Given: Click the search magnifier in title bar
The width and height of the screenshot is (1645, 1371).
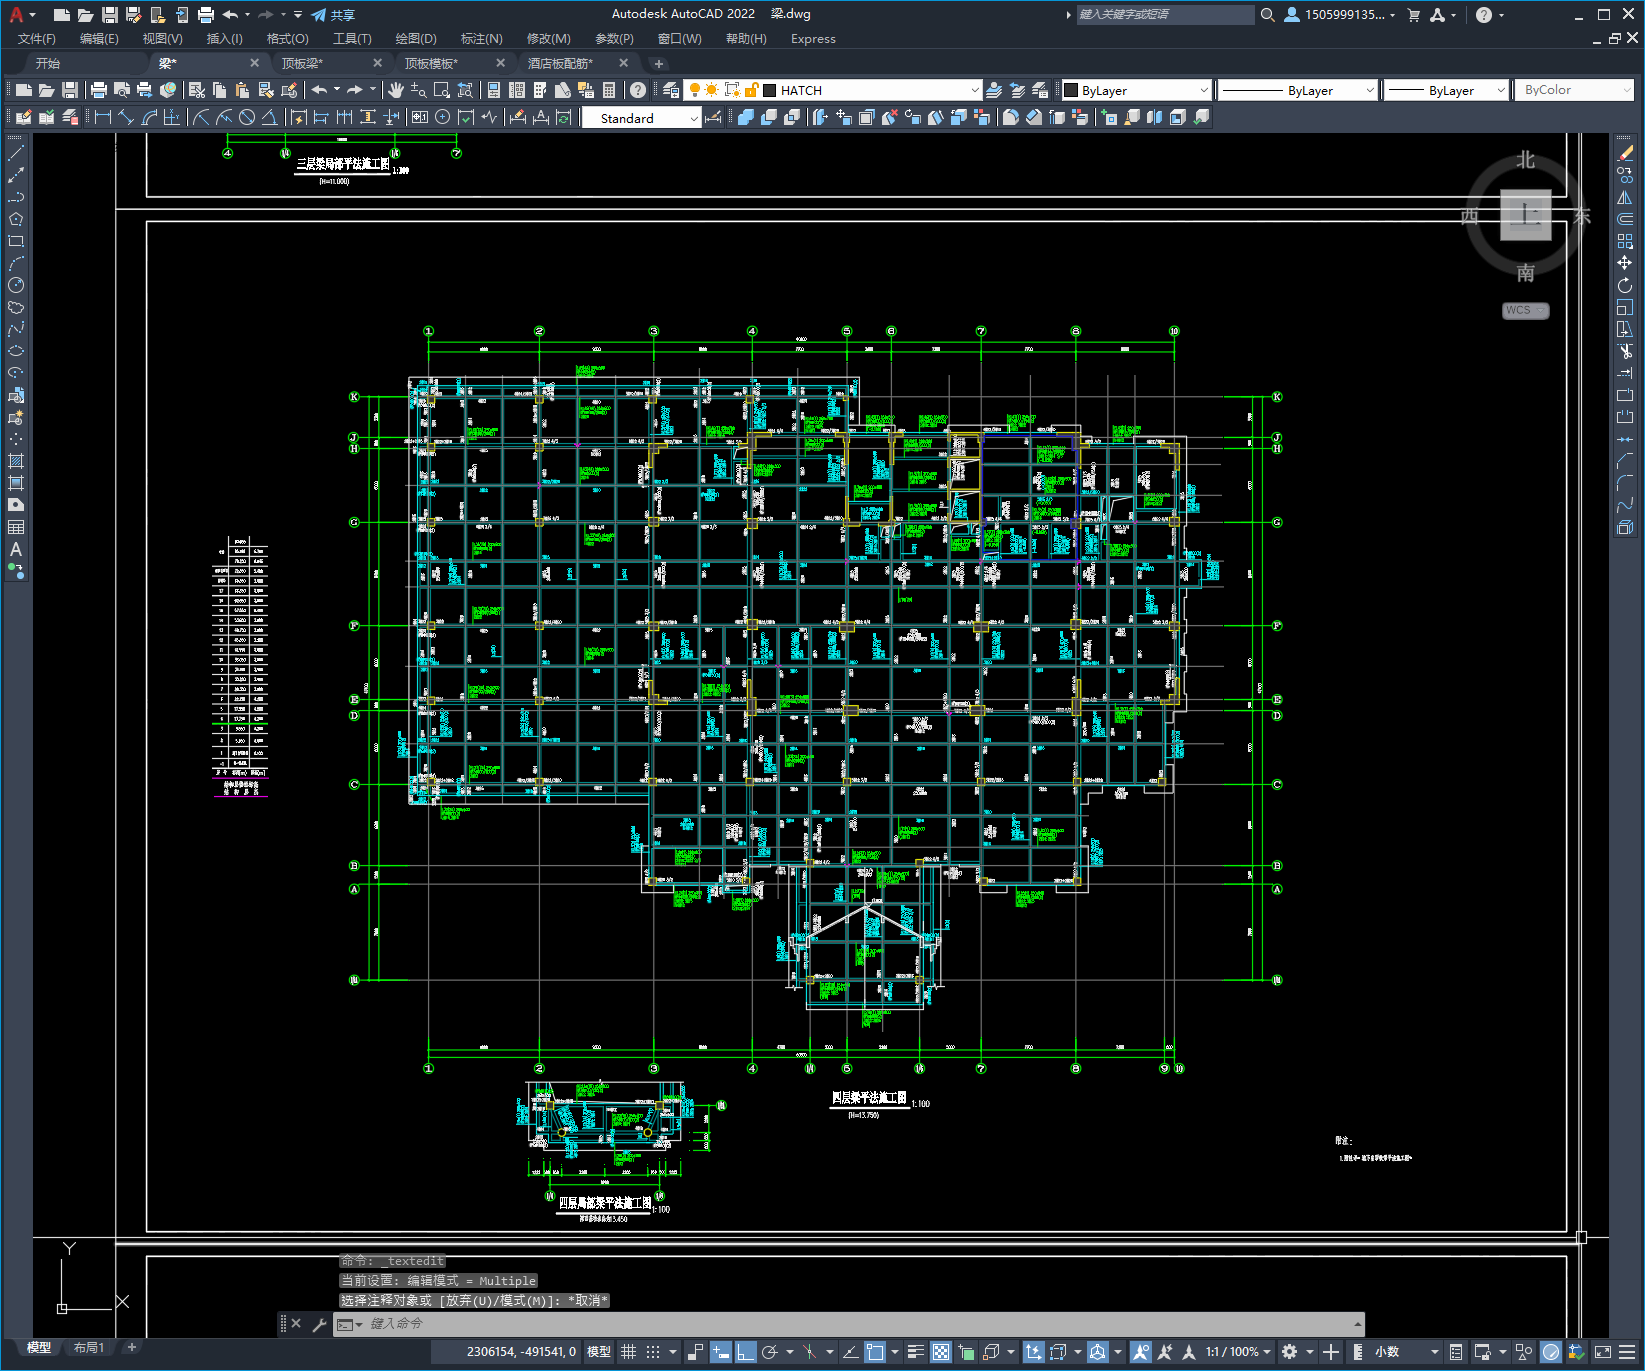Looking at the screenshot, I should pos(1268,15).
